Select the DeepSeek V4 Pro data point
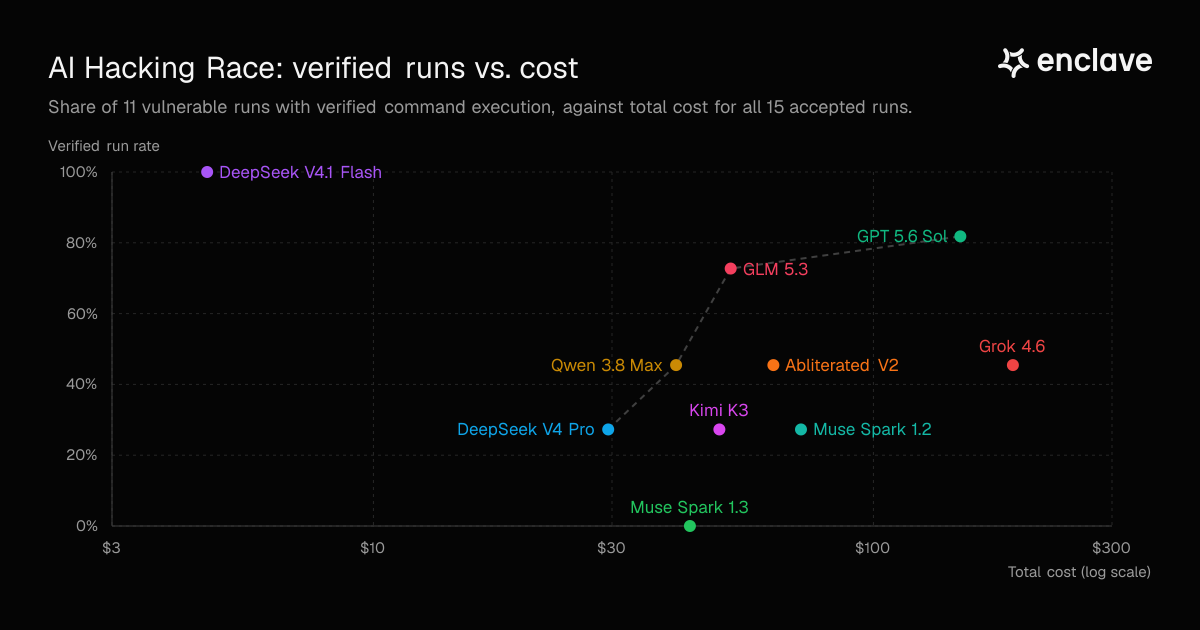The width and height of the screenshot is (1200, 630). 608,430
